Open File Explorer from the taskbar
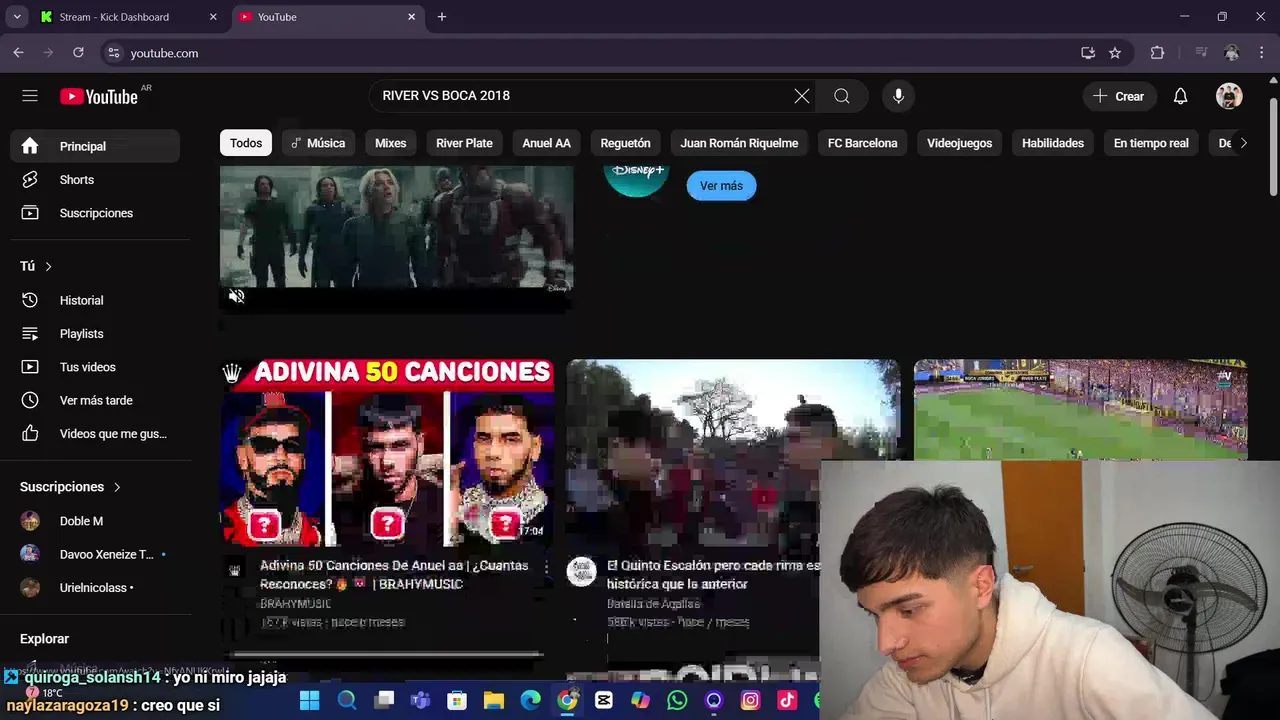This screenshot has height=720, width=1280. point(493,701)
